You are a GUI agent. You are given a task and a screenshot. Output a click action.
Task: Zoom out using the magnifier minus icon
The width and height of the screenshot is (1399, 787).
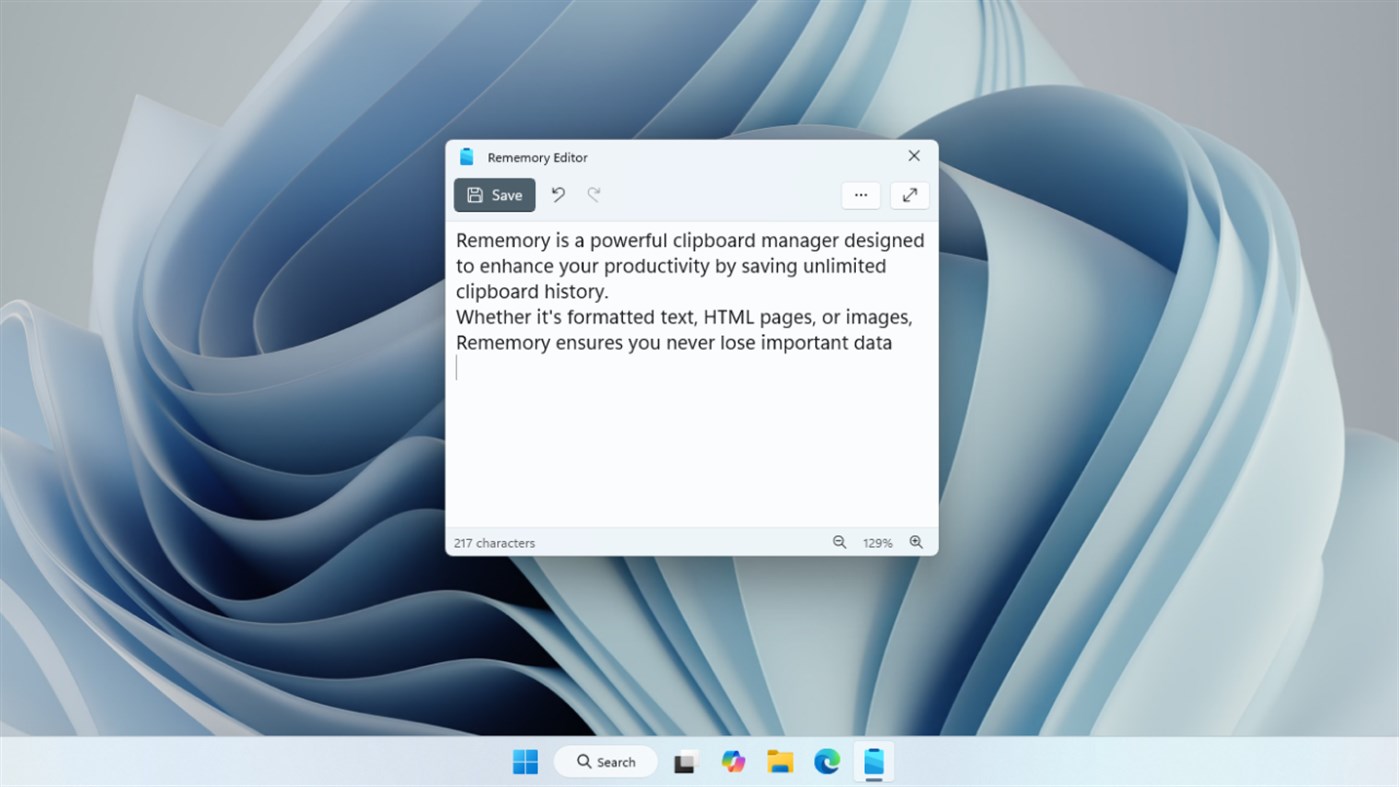839,542
